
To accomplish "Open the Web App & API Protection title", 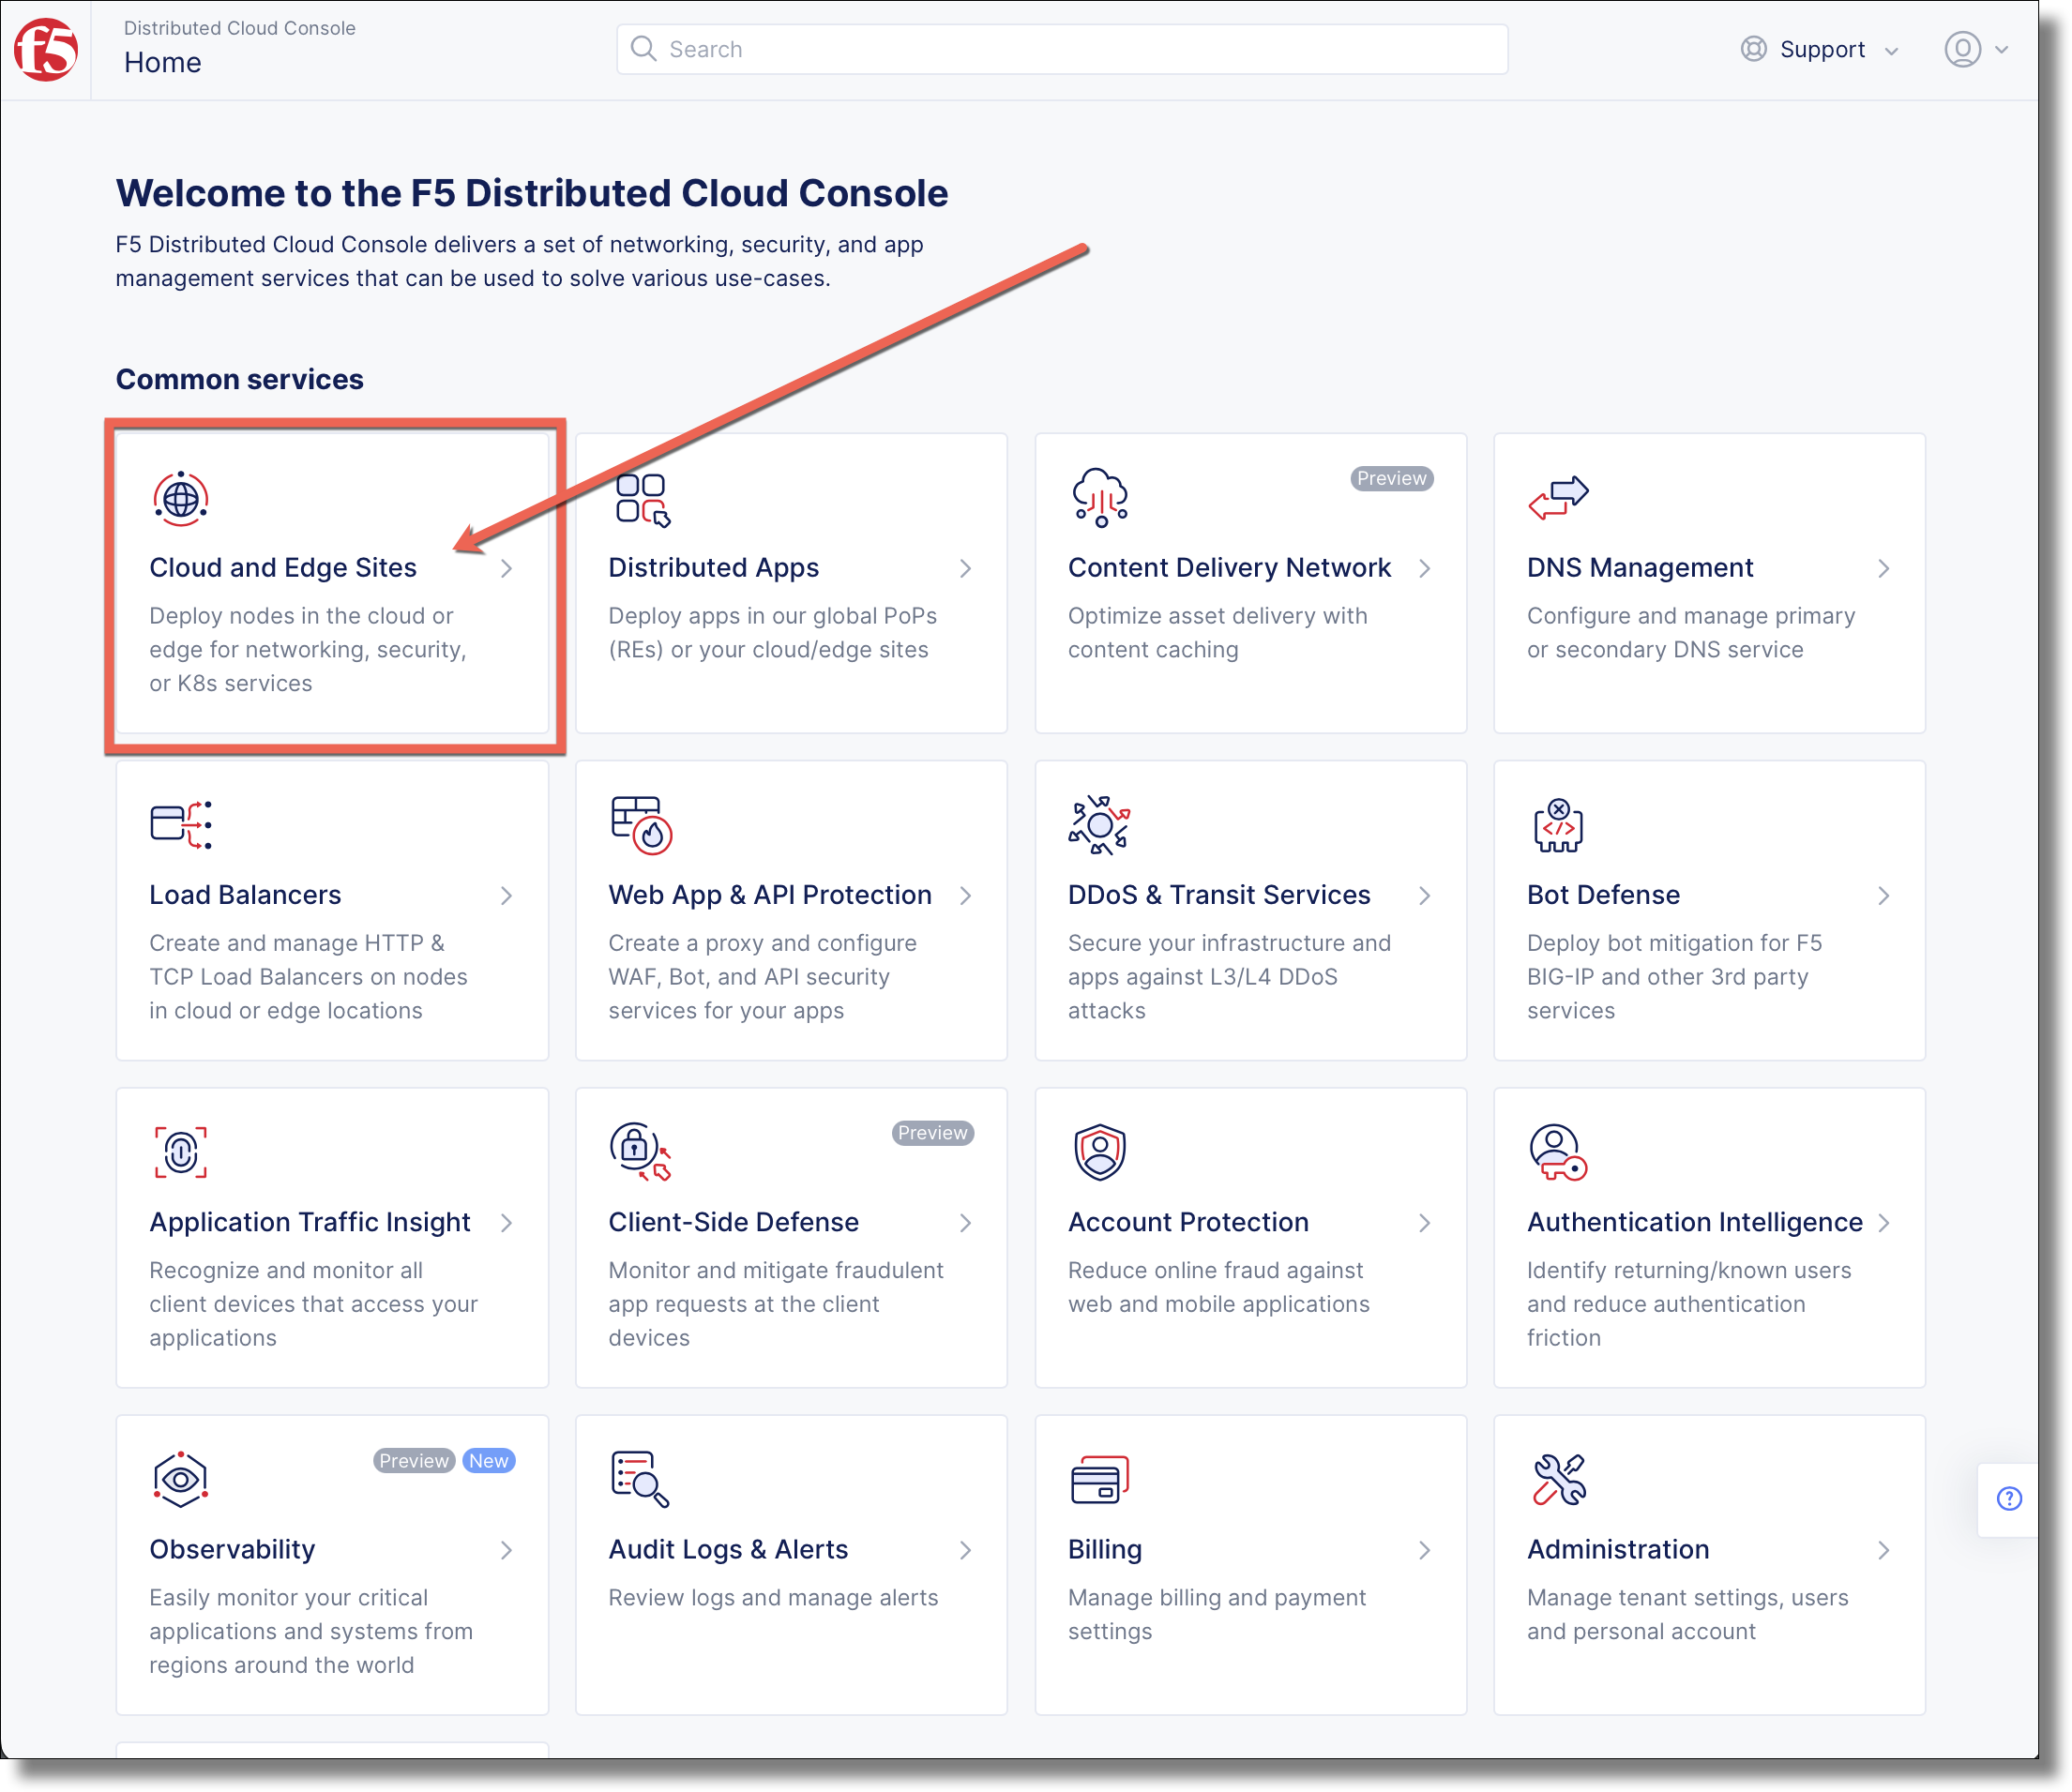I will click(770, 894).
